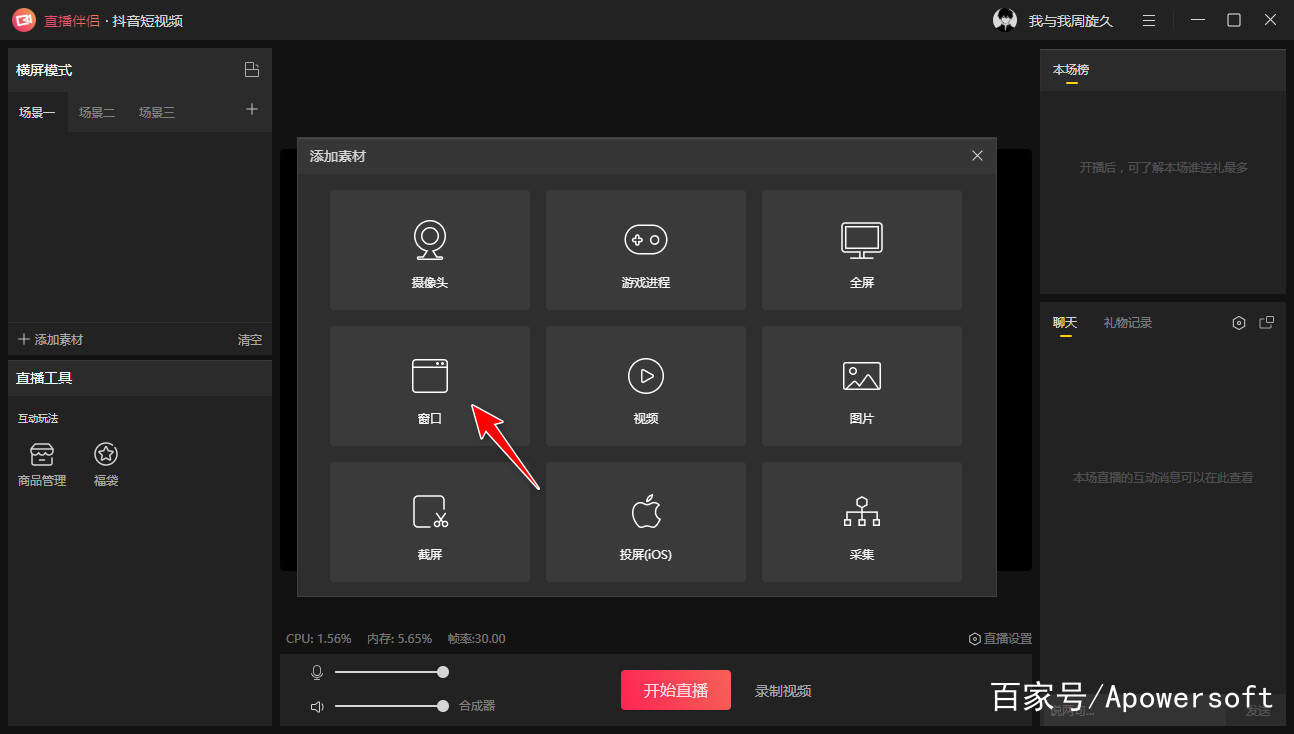Open chat settings hexagon icon
The width and height of the screenshot is (1294, 734).
pos(1239,323)
